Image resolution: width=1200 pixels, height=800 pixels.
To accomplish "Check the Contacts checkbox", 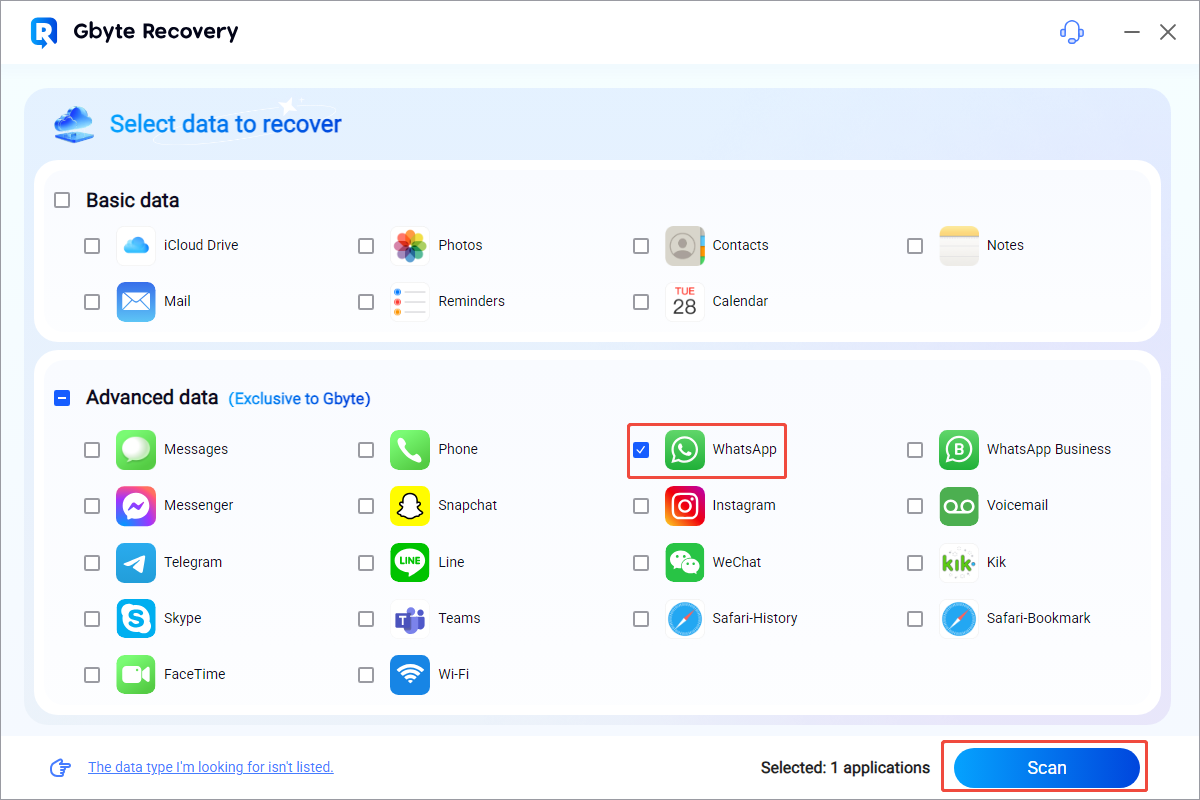I will point(641,246).
